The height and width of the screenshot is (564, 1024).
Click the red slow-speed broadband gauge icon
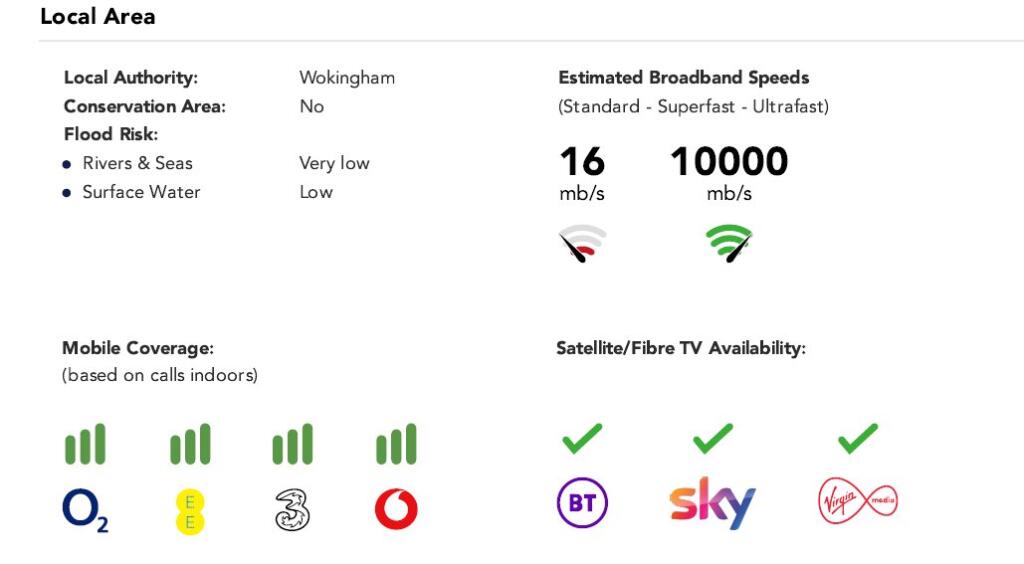point(582,243)
